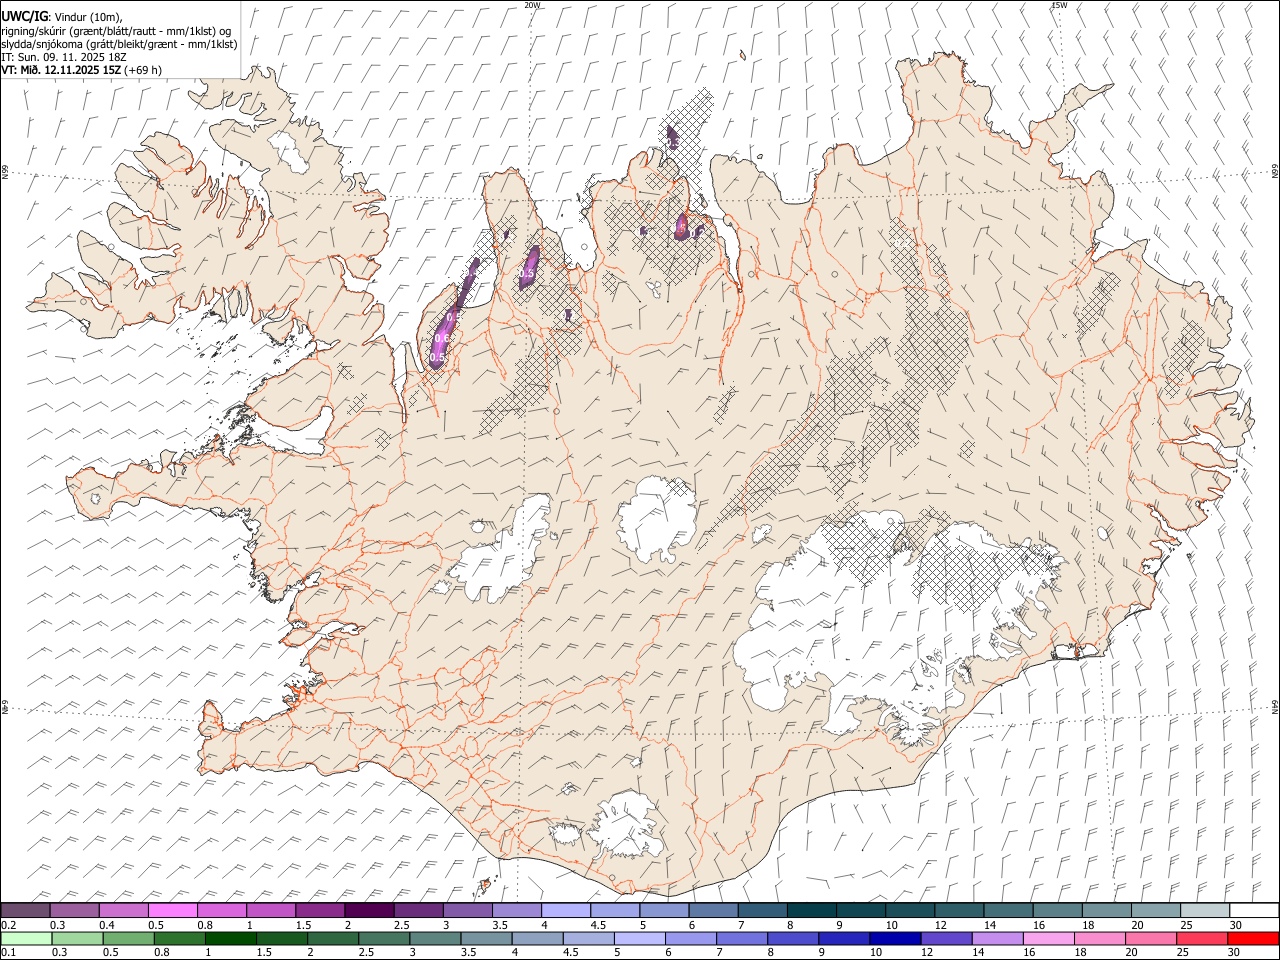Click the lilac 14 swatch, lower legend
Image resolution: width=1280 pixels, height=960 pixels.
coord(997,939)
